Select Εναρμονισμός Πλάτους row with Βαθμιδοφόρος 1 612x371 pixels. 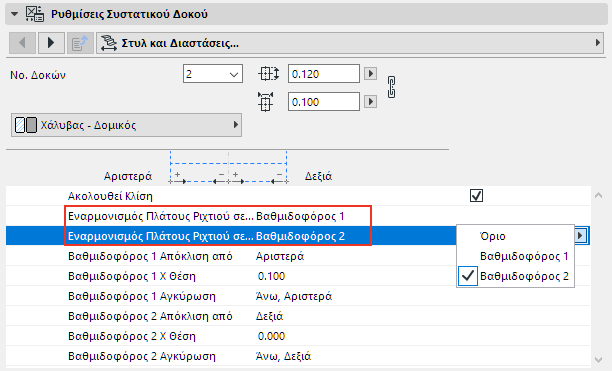[x=298, y=216]
